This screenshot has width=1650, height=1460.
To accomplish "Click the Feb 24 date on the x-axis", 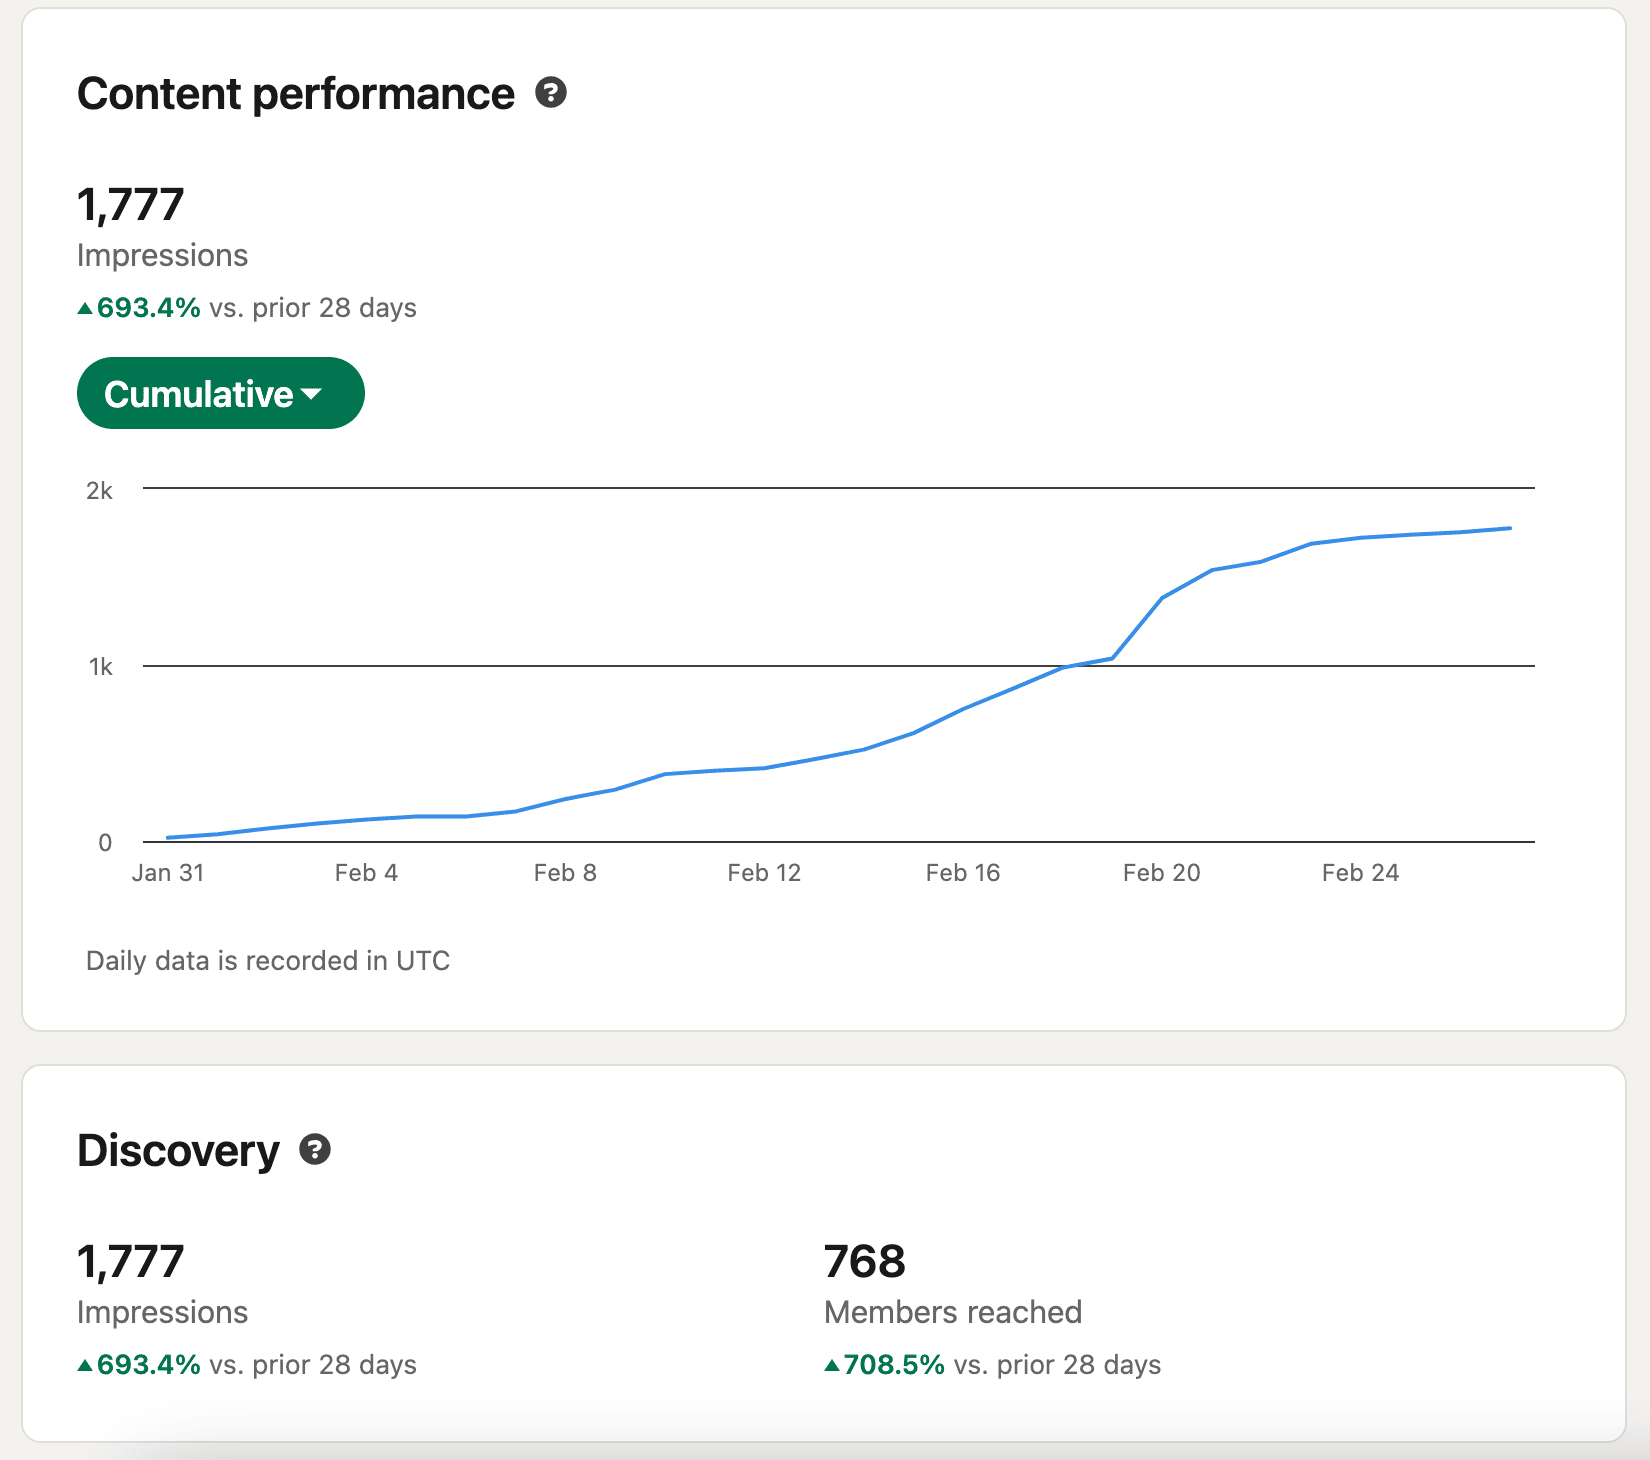I will [x=1359, y=873].
